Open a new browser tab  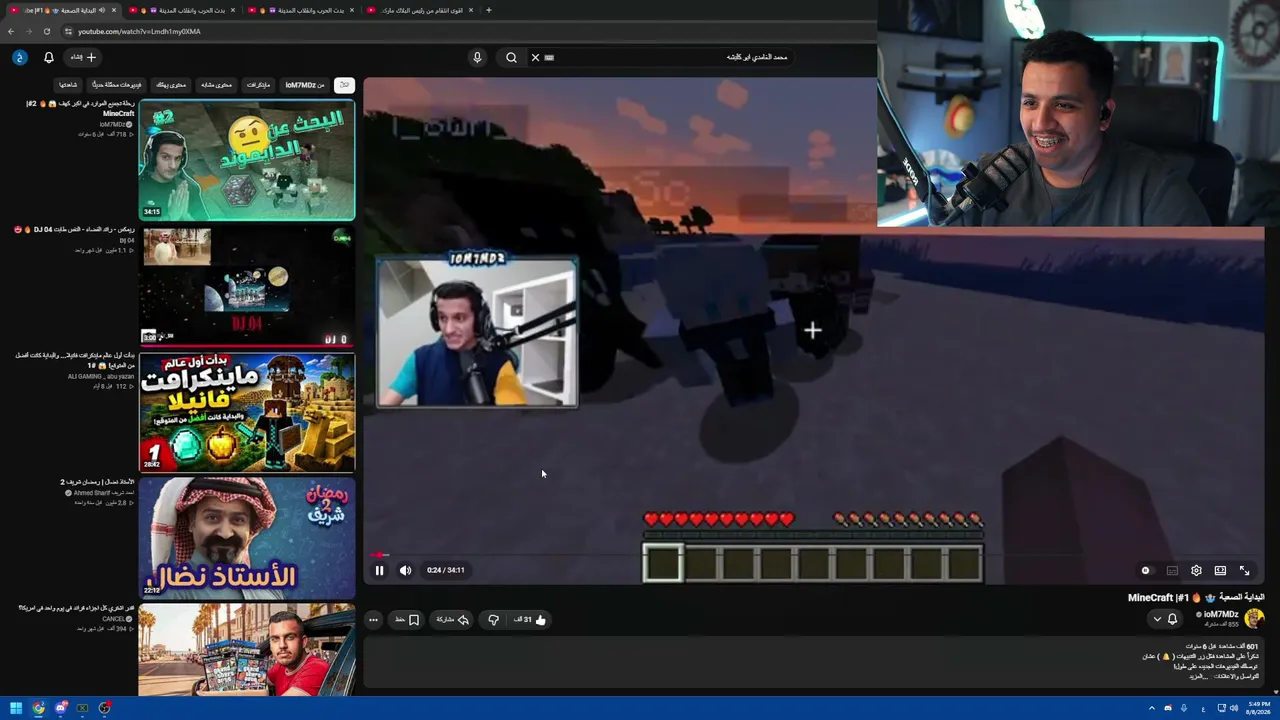point(488,10)
